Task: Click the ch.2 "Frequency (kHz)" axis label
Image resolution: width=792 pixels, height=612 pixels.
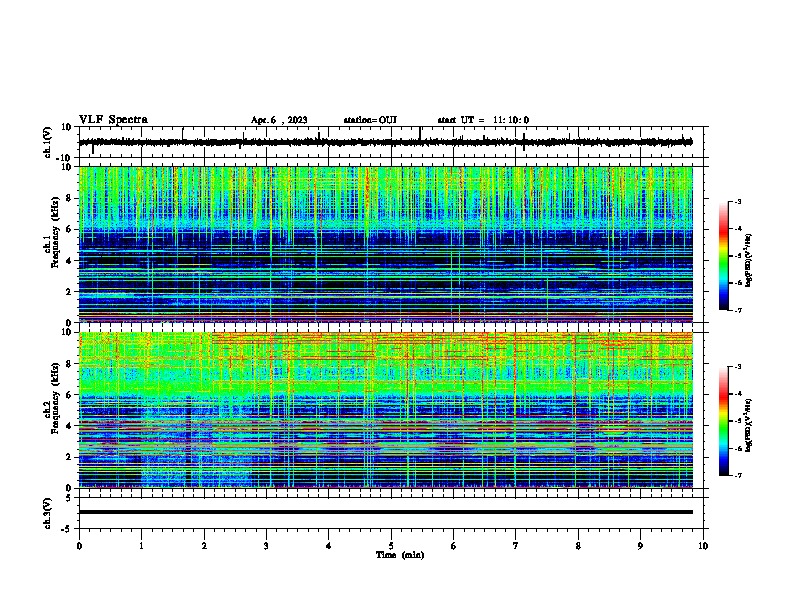Action: point(55,397)
